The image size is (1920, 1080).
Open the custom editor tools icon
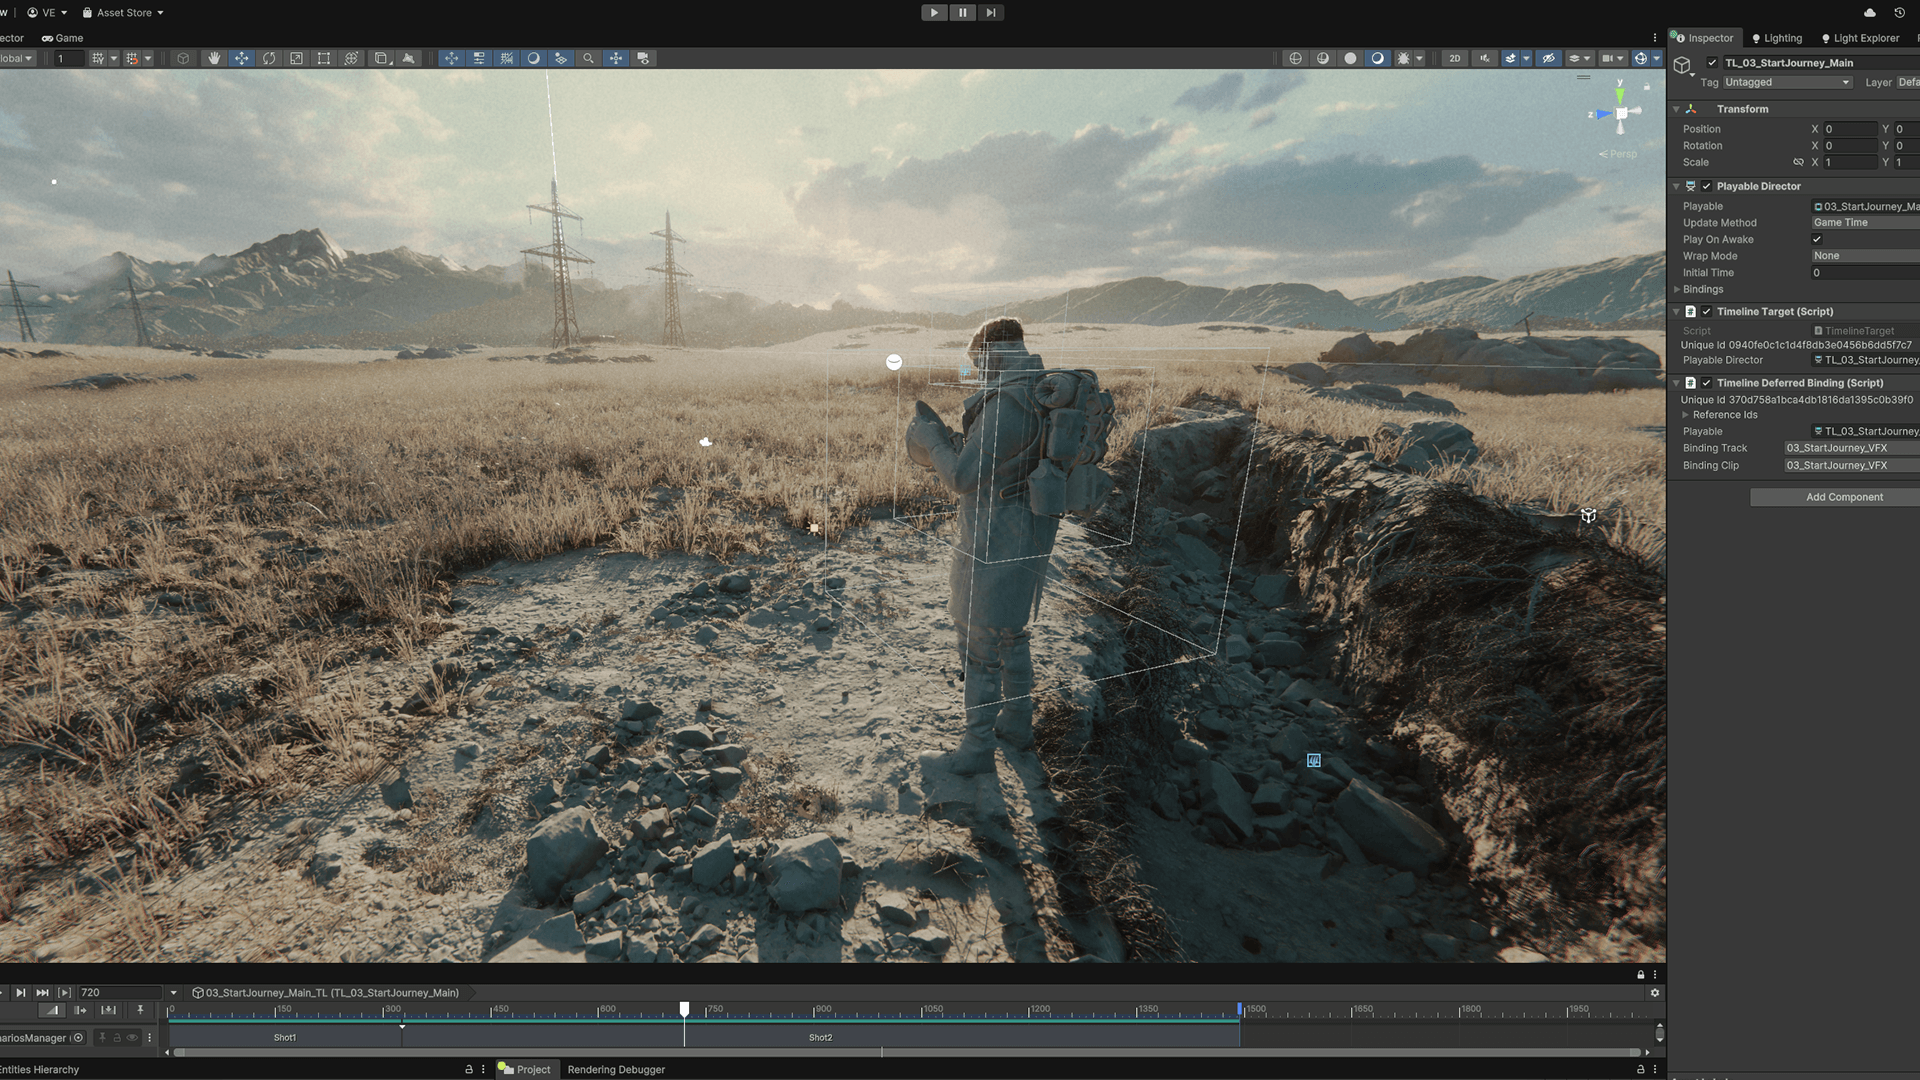(408, 58)
